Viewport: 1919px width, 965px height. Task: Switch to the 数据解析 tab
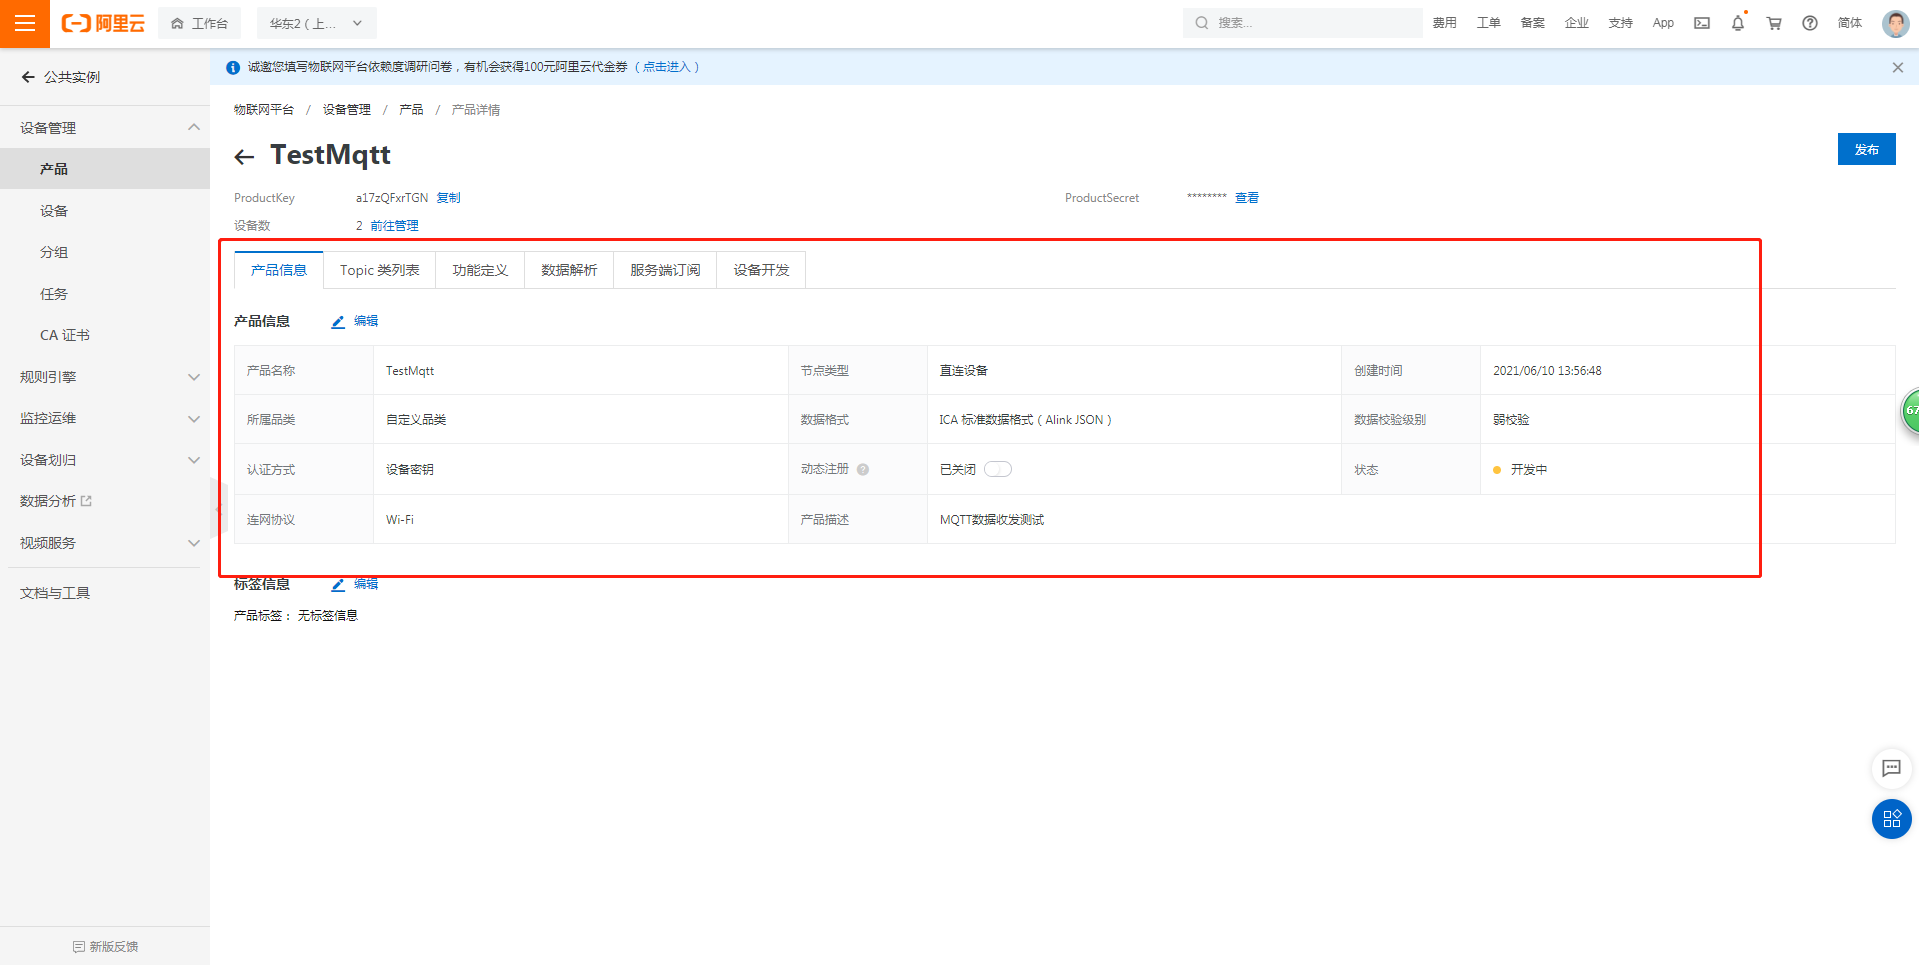(569, 270)
